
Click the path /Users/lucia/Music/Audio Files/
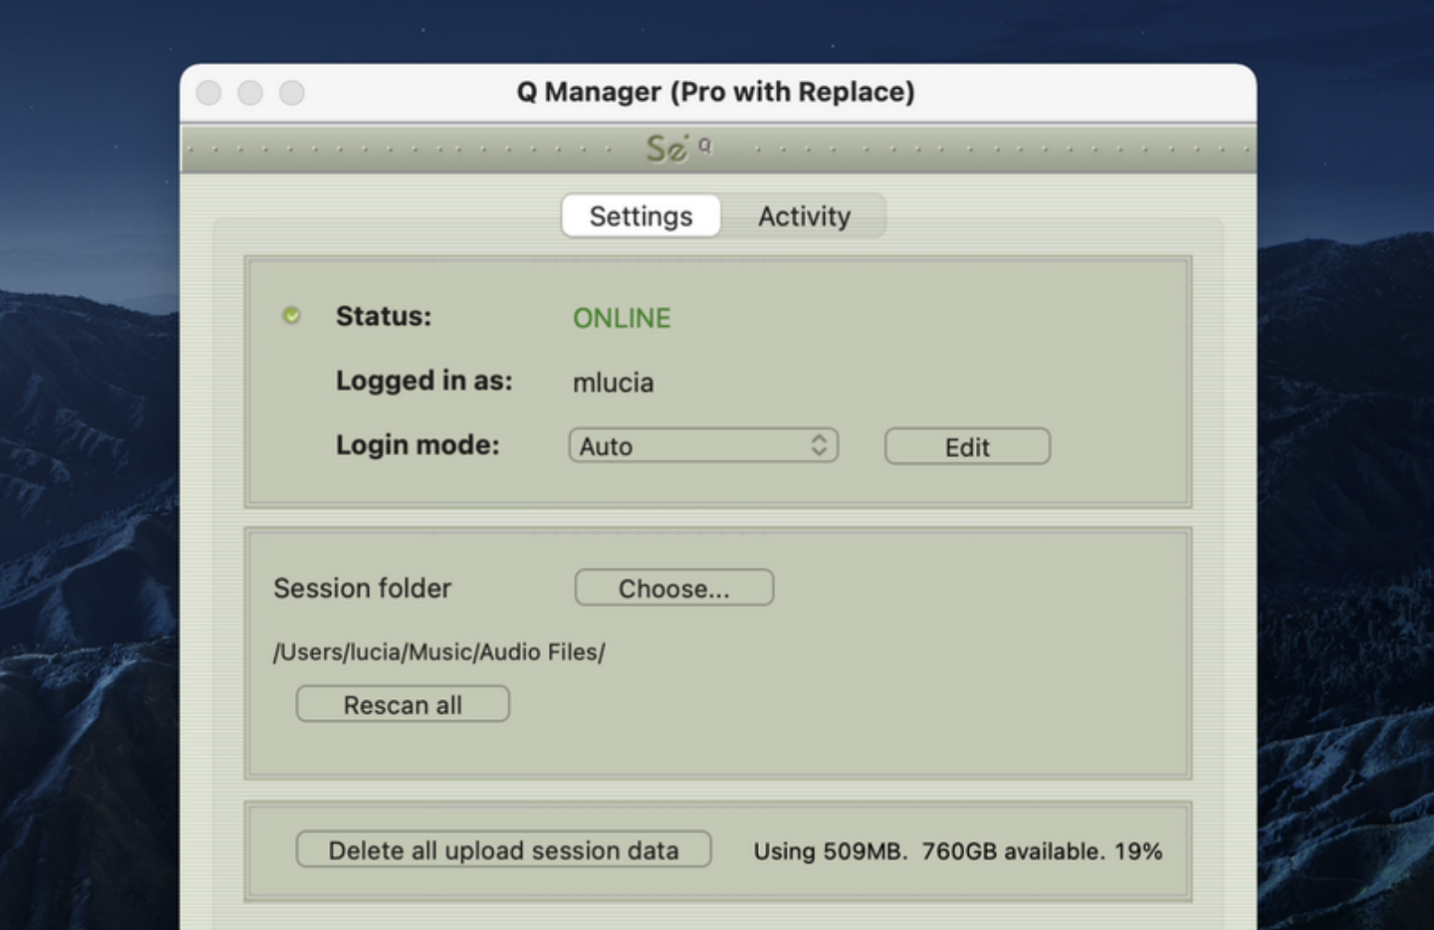[439, 652]
